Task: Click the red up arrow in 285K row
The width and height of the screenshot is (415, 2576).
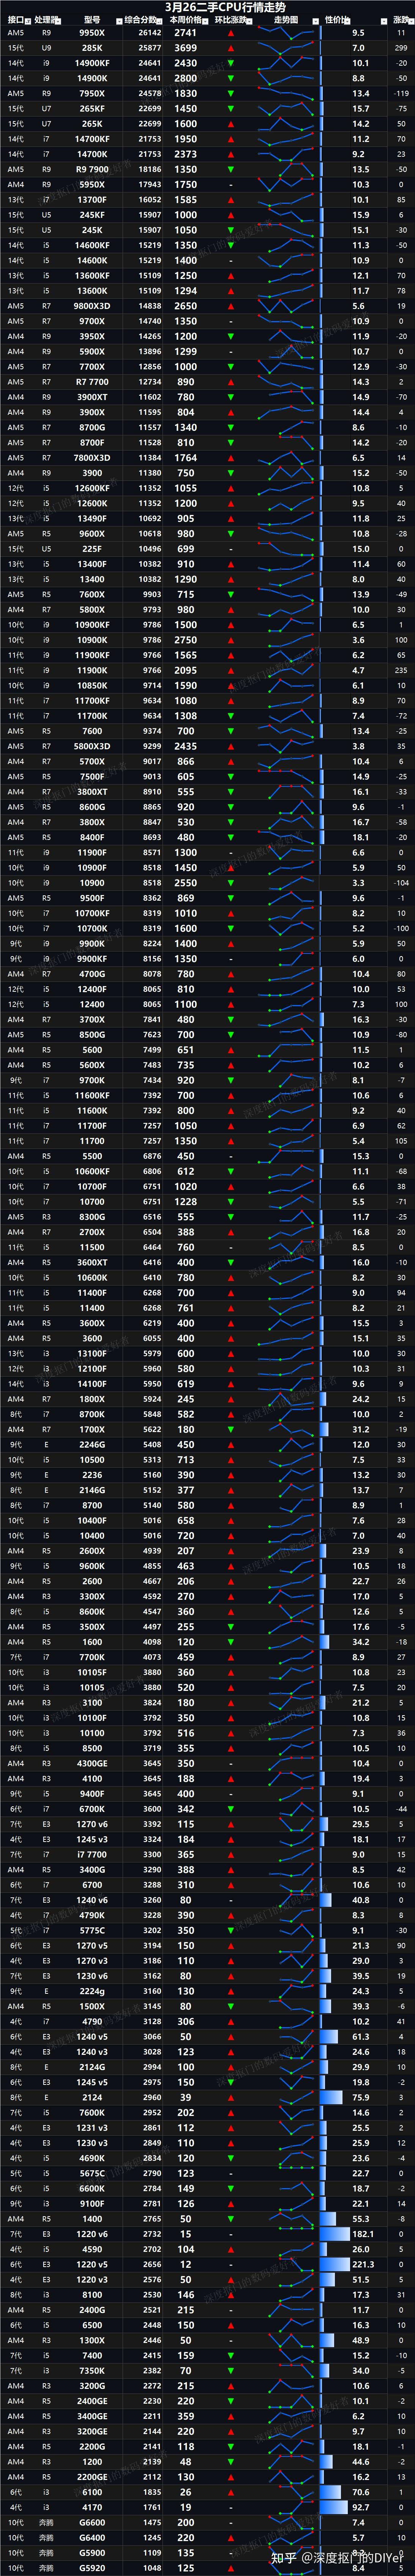Action: click(x=231, y=48)
